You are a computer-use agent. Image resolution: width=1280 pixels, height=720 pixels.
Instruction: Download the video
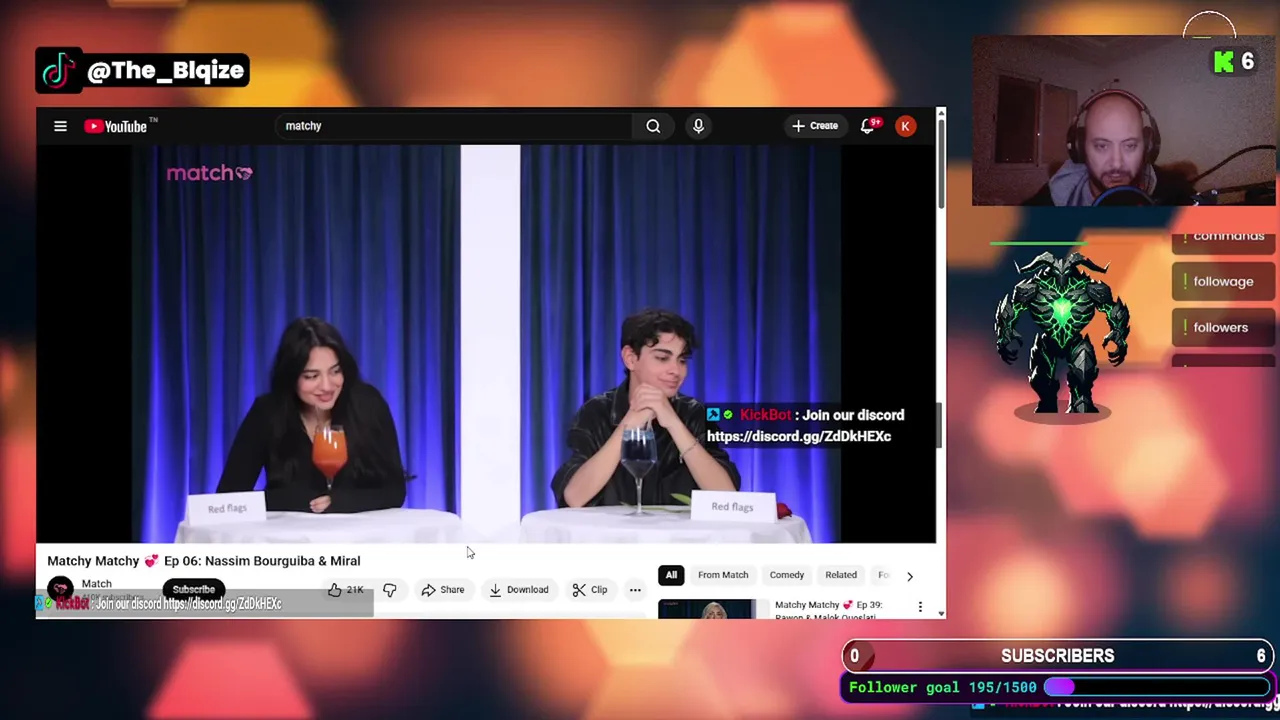519,590
